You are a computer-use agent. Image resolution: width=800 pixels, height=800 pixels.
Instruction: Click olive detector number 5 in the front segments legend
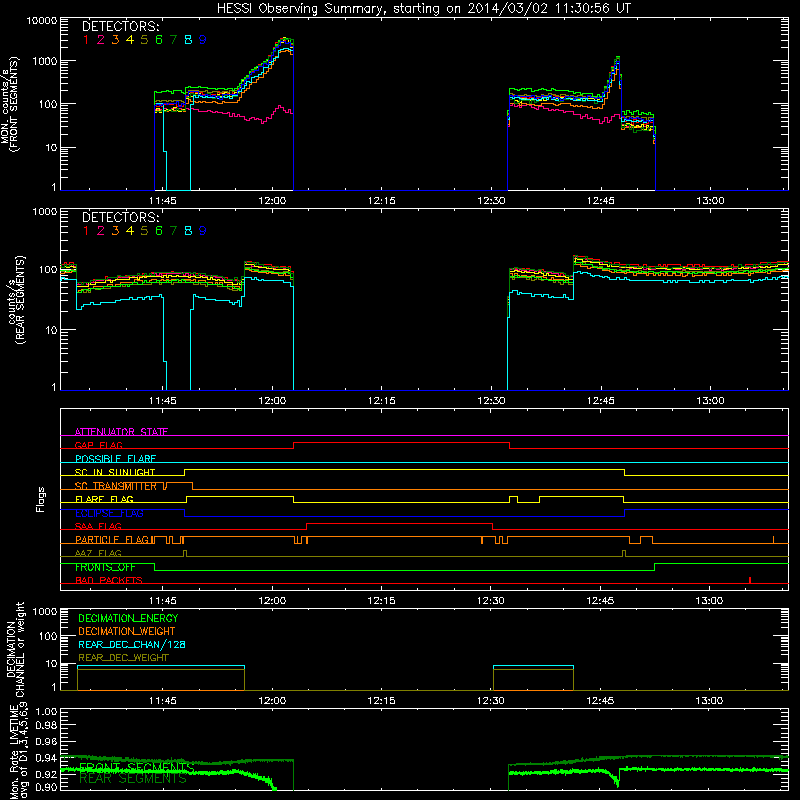[x=144, y=40]
